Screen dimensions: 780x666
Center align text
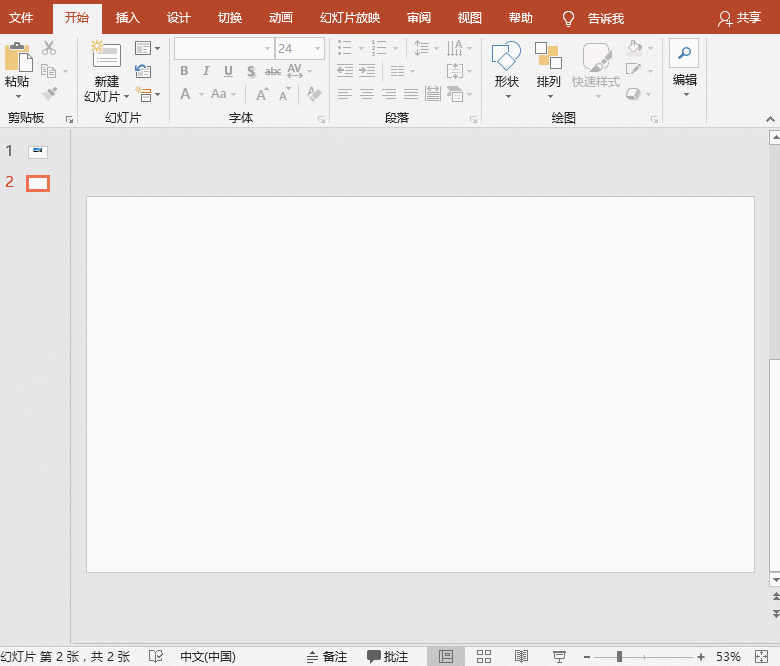(367, 94)
